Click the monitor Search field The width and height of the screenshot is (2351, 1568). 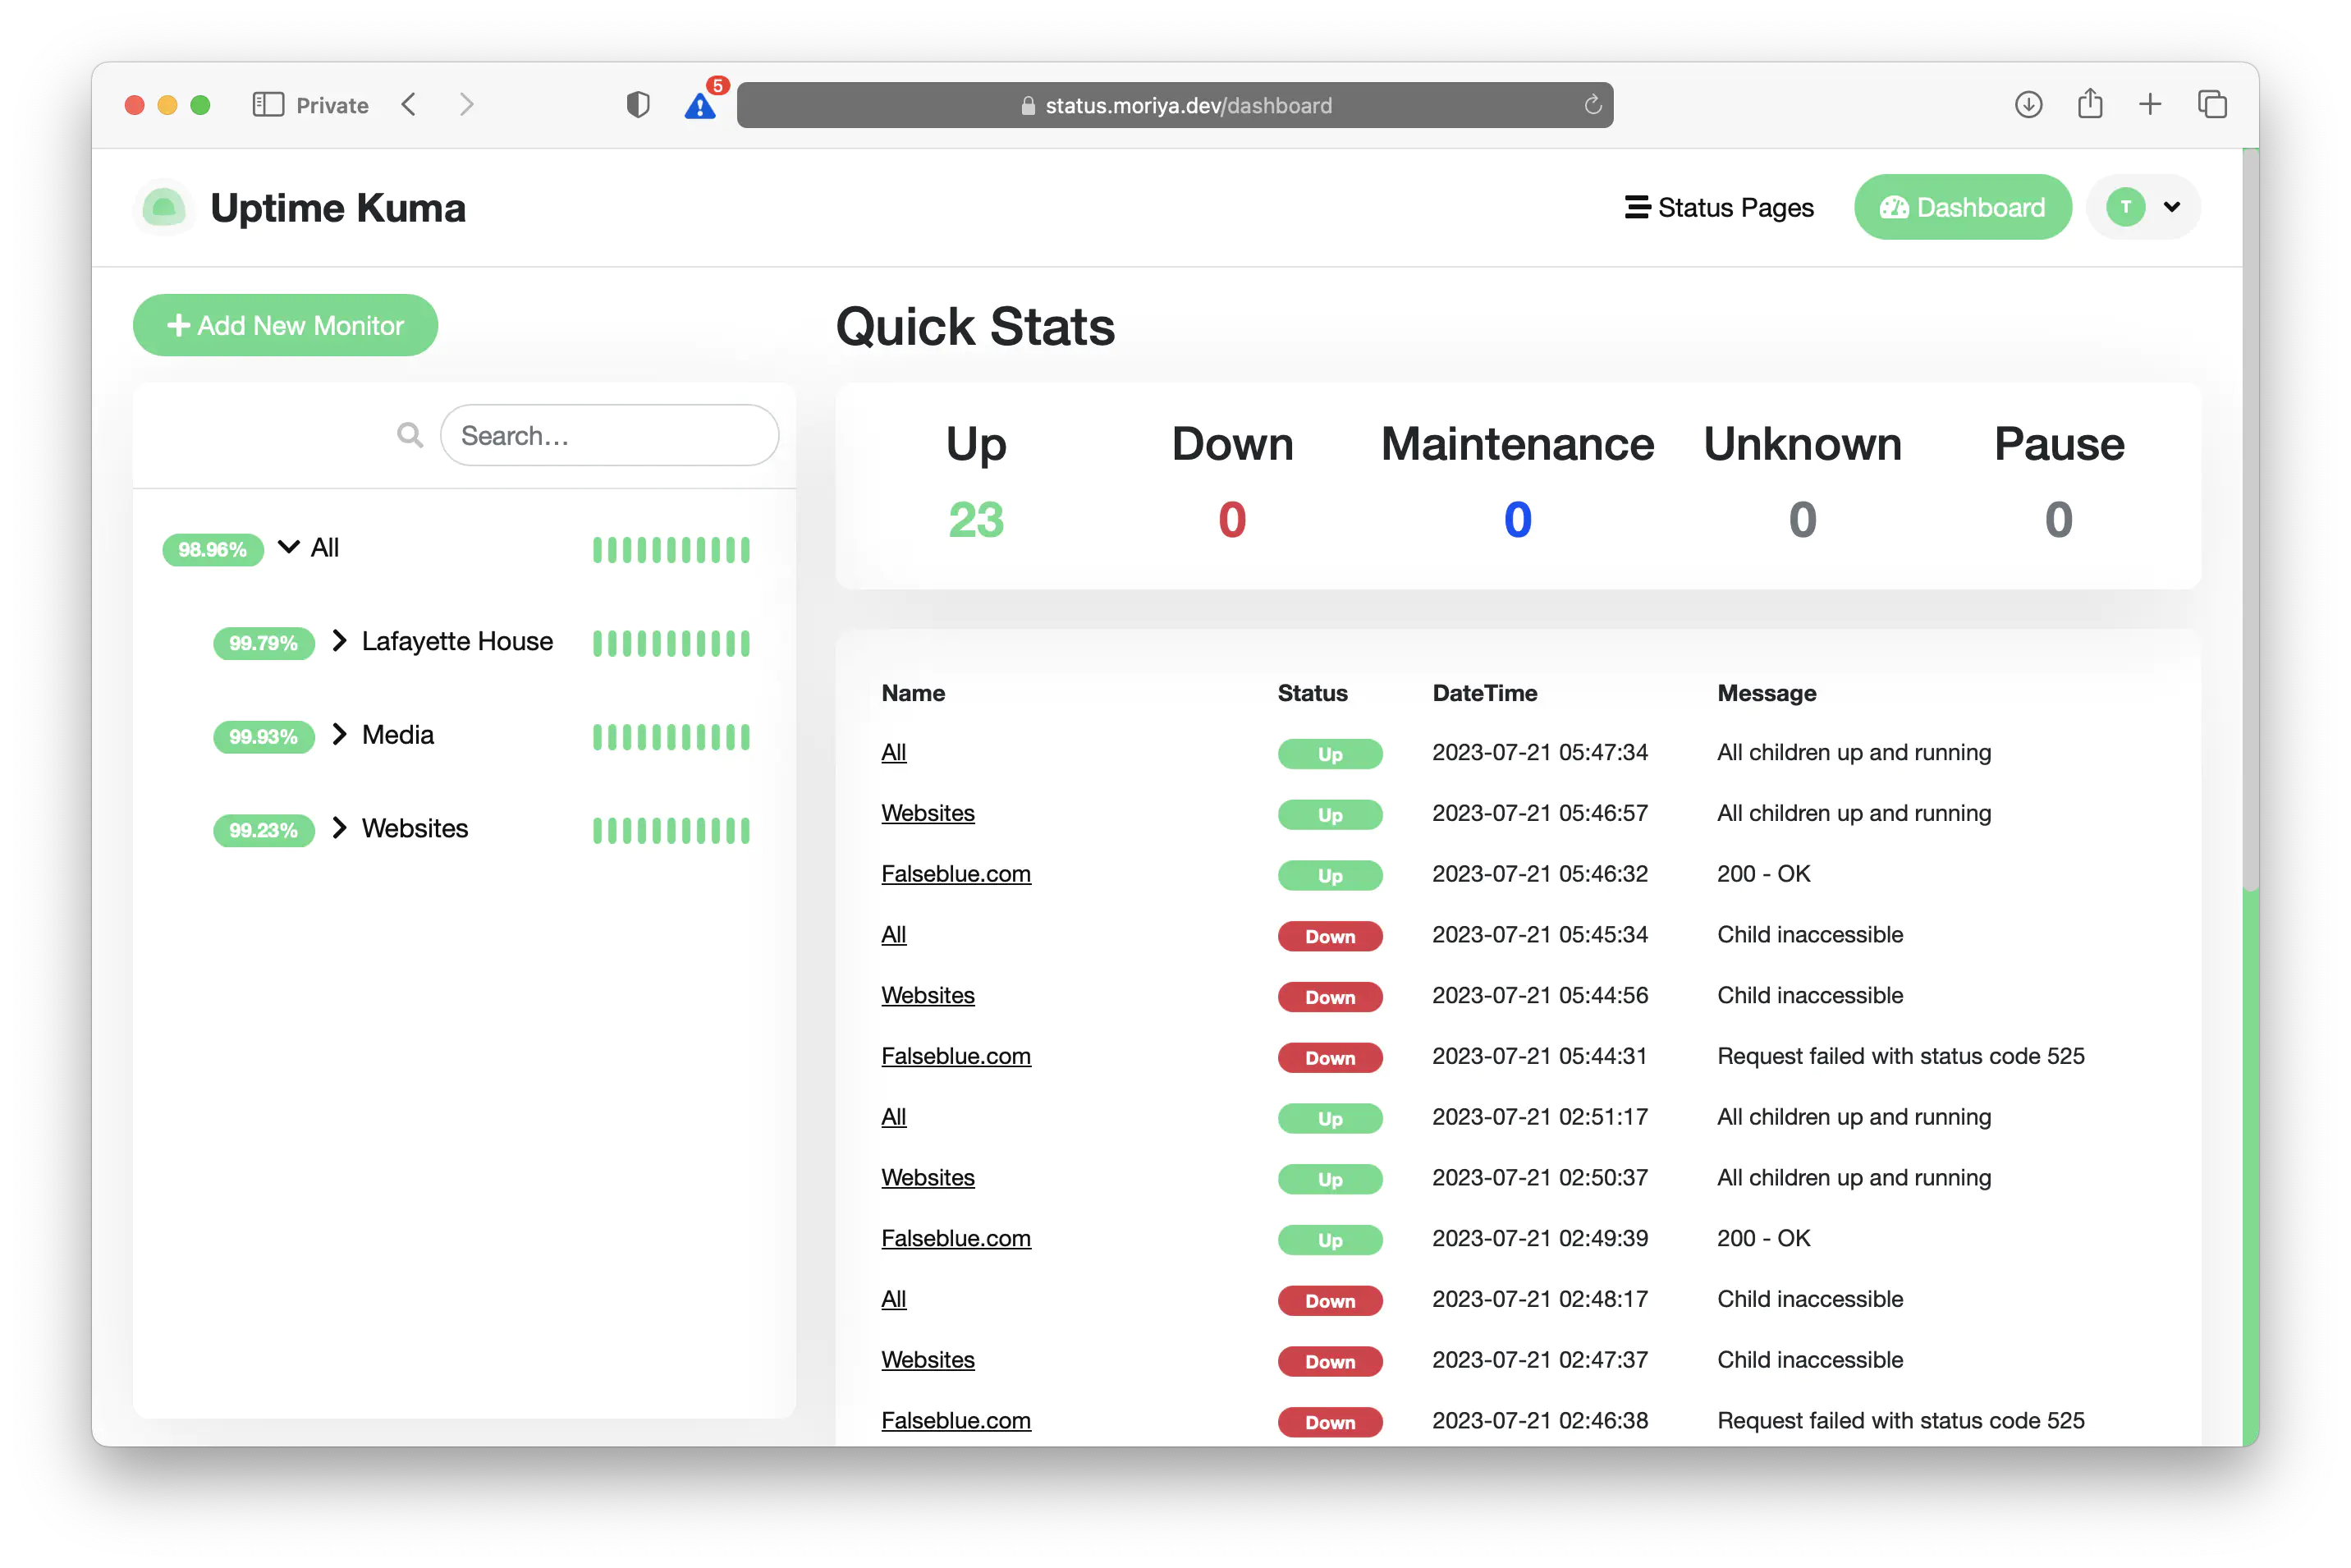(x=609, y=435)
